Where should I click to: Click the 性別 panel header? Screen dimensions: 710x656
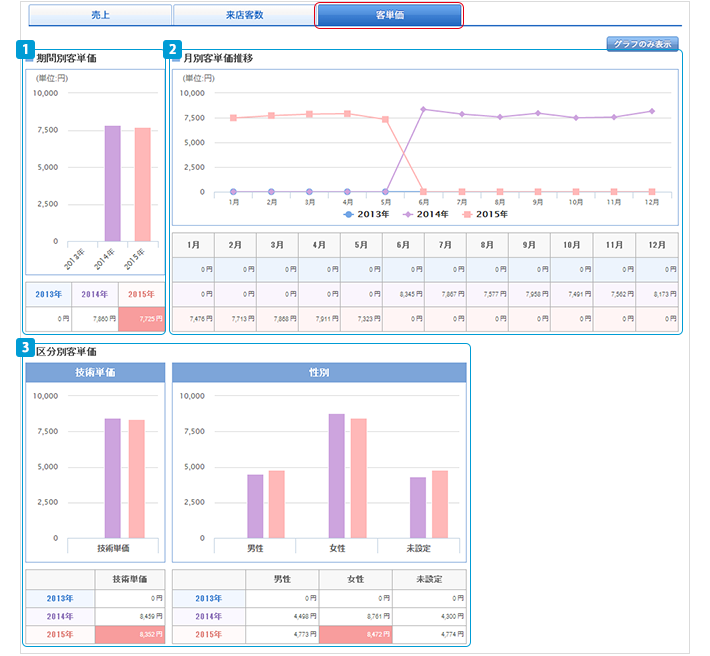click(x=319, y=372)
